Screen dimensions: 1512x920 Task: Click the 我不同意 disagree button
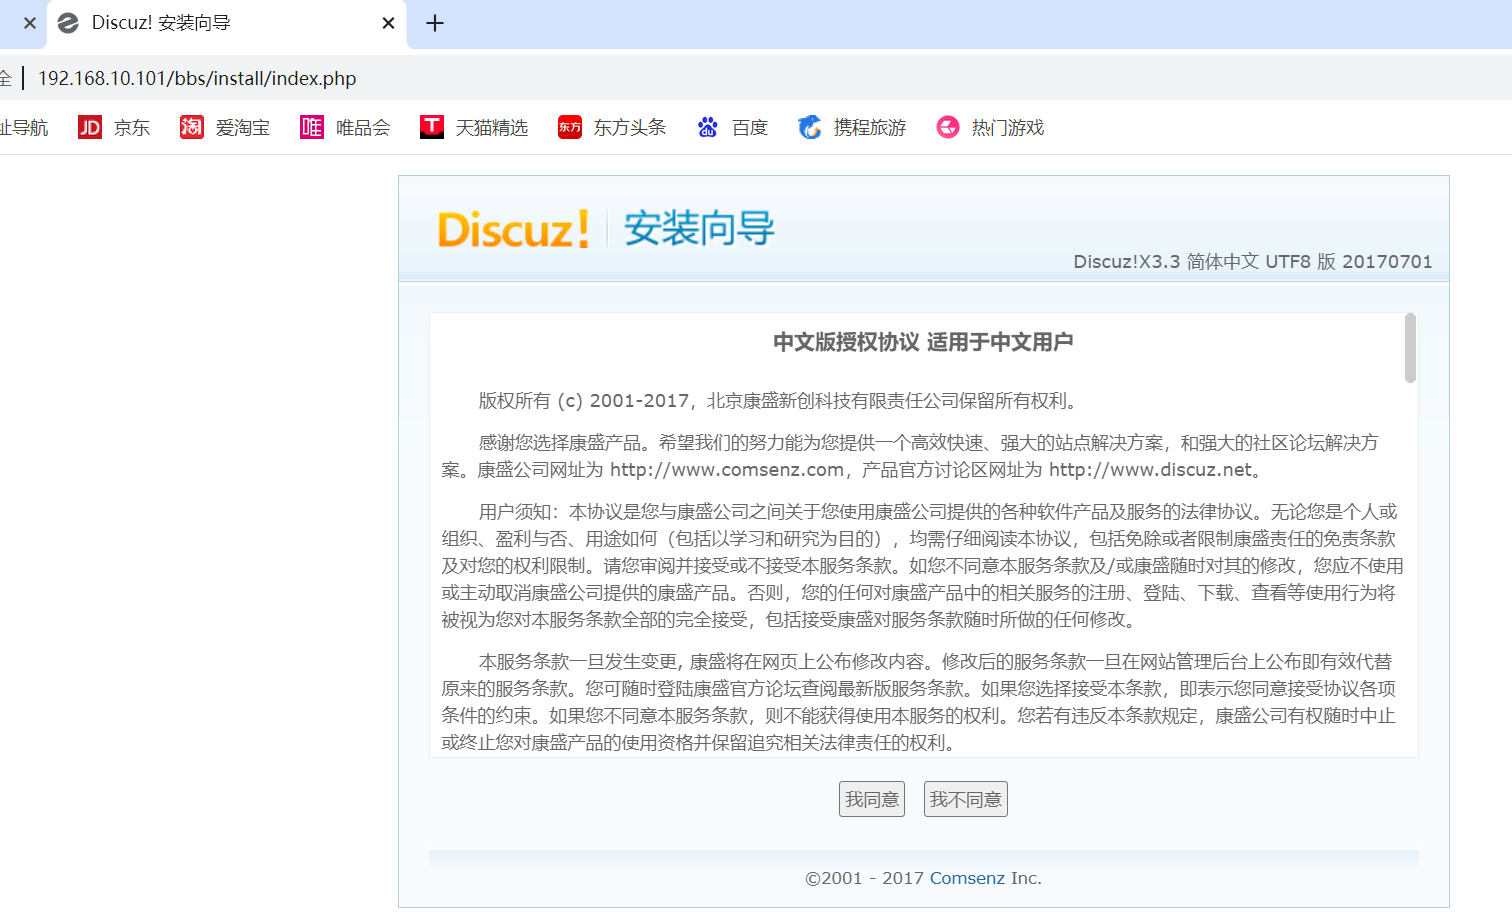965,799
